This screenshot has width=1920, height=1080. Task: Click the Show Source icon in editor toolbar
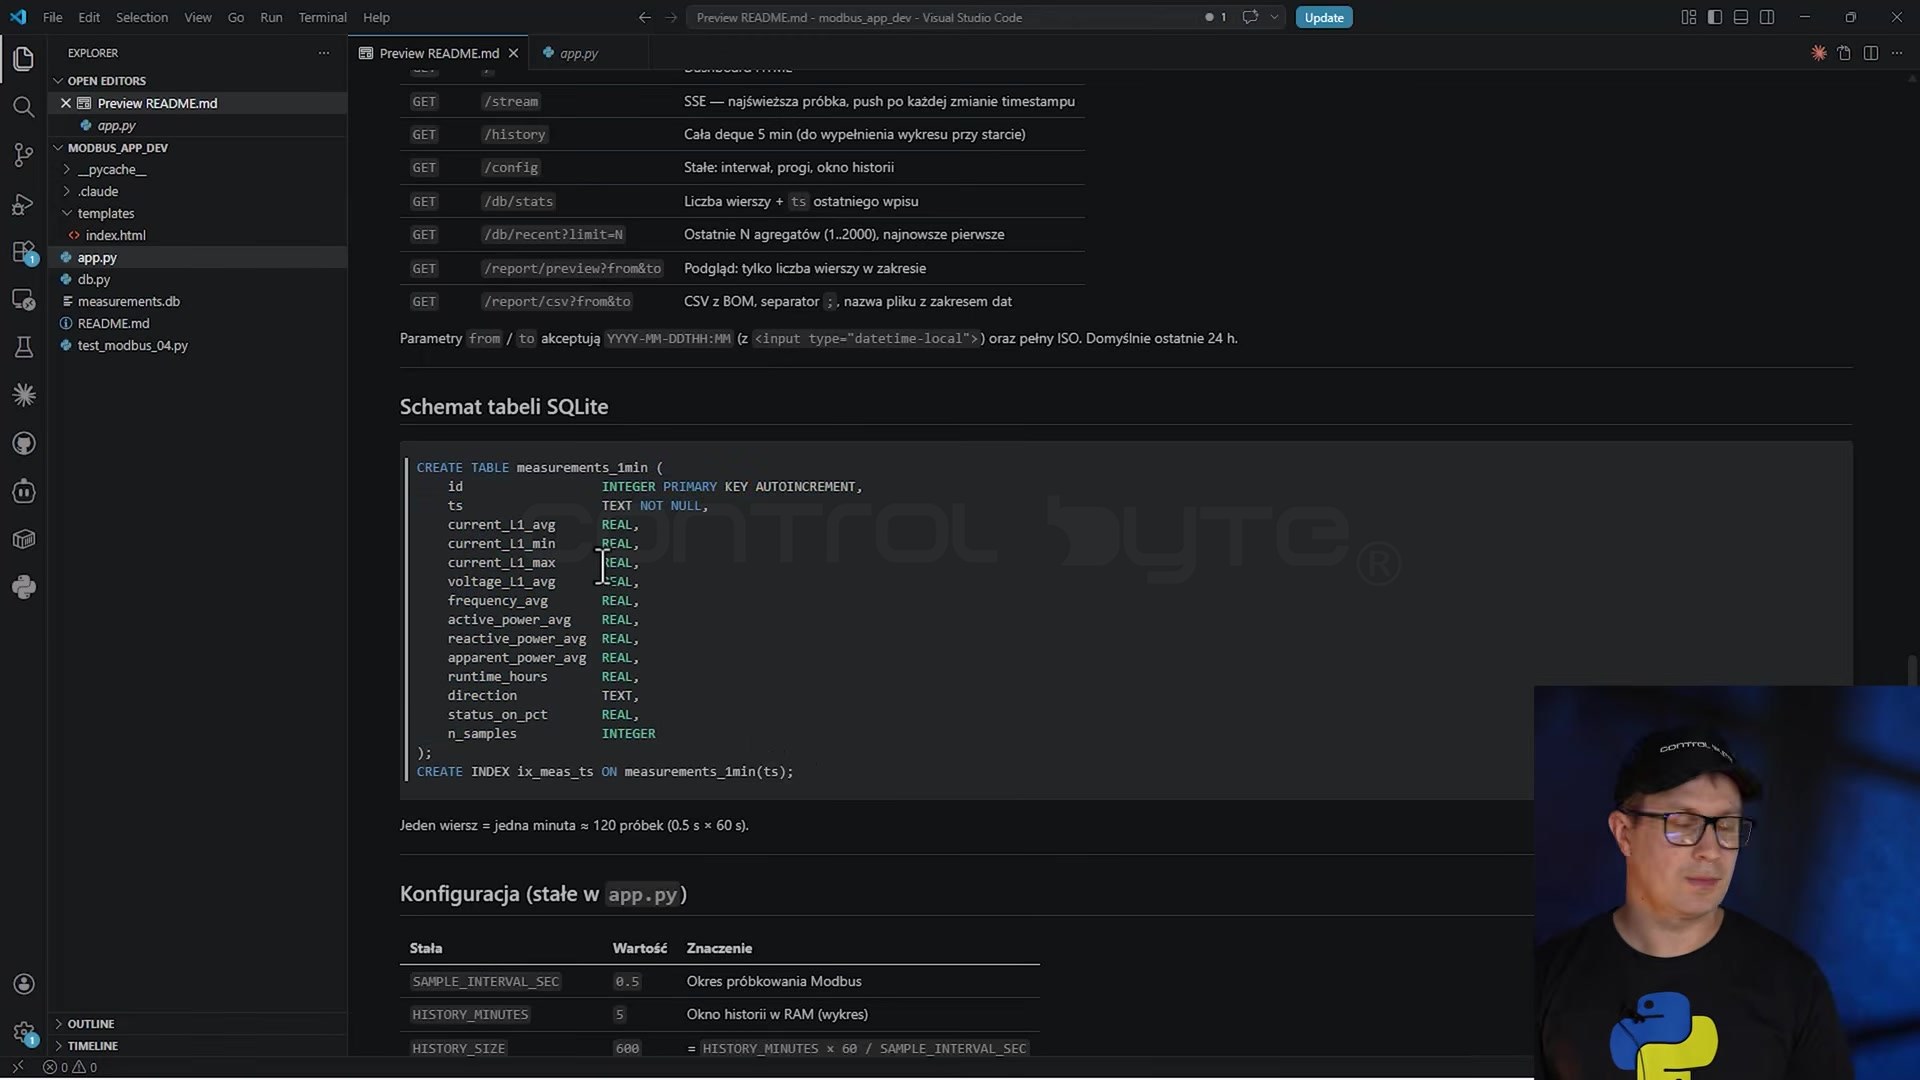pyautogui.click(x=1845, y=53)
